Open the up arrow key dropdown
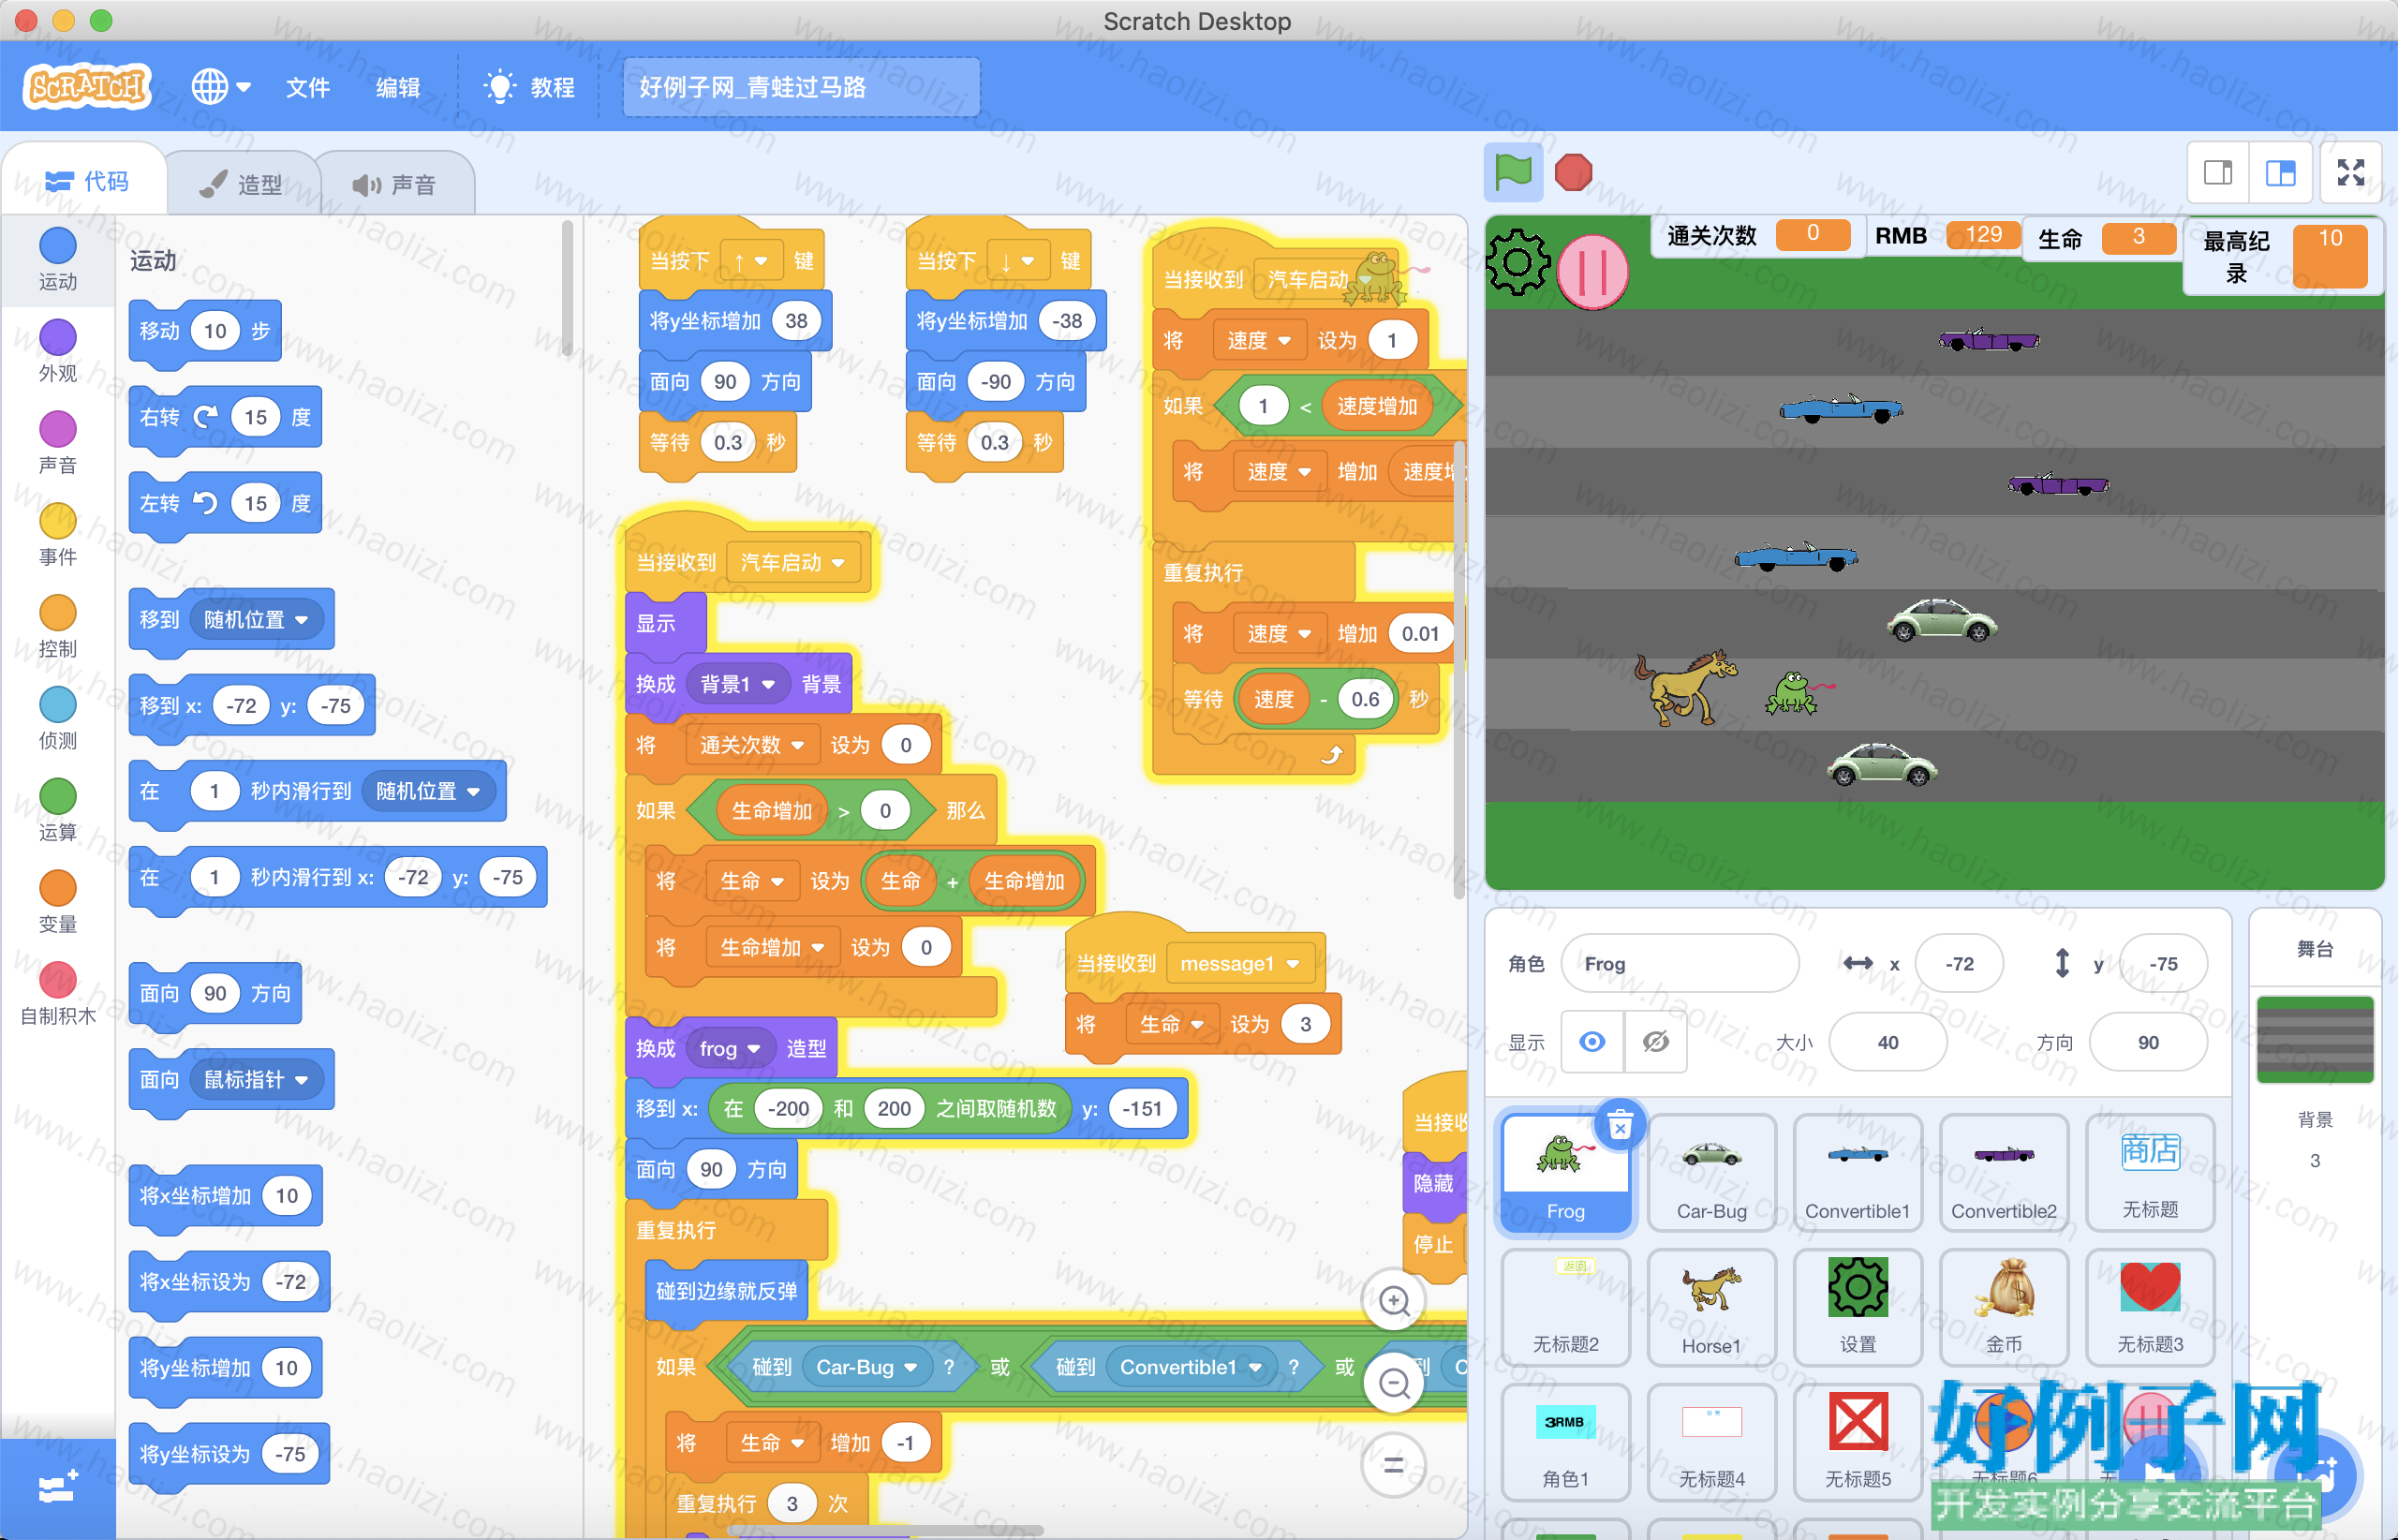The image size is (2398, 1540). [749, 261]
